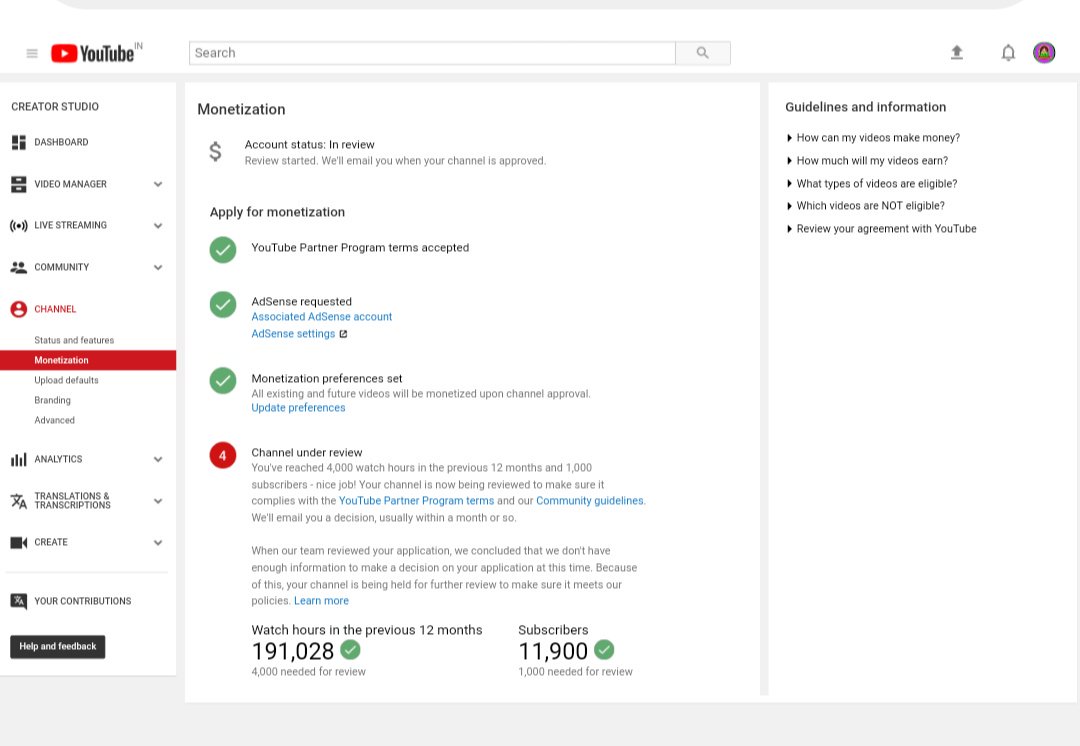Click the Live Streaming broadcast icon
Viewport: 1080px width, 746px height.
(x=19, y=225)
